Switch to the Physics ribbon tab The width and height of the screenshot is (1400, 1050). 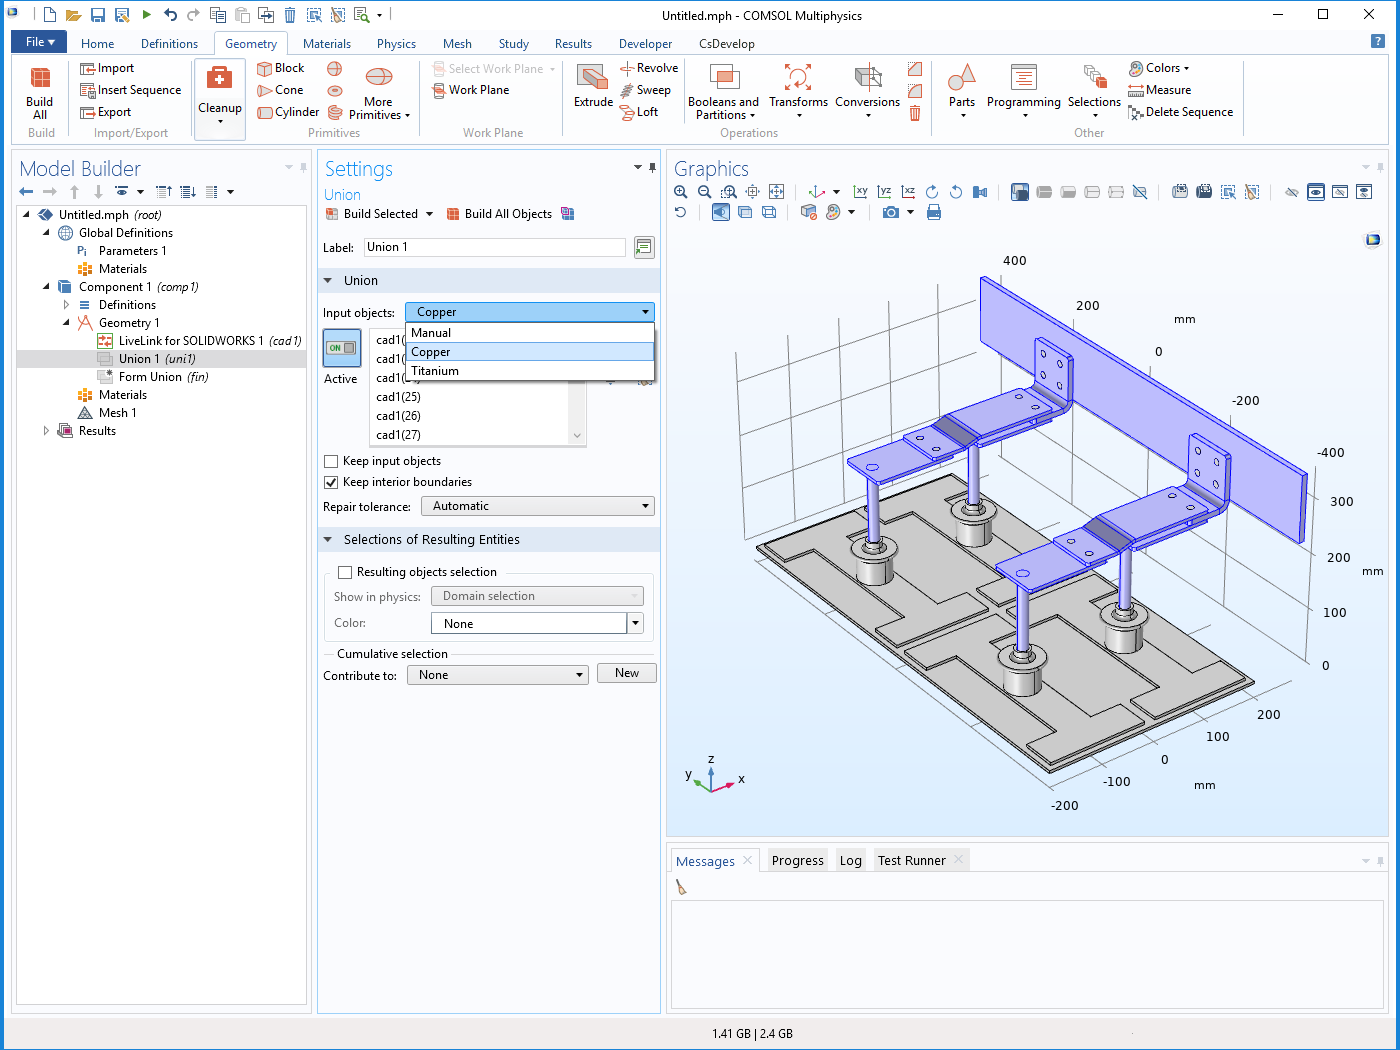(396, 44)
